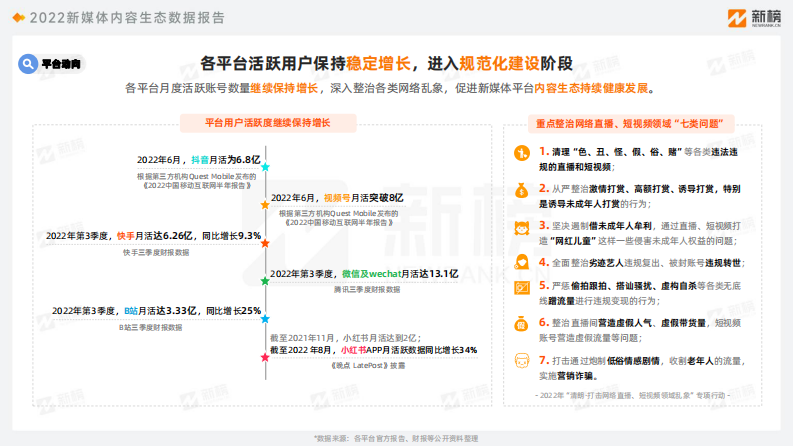Click the item 1 text 清理色、丑、怪、假、俗、赌
The width and height of the screenshot is (793, 446).
[638, 159]
